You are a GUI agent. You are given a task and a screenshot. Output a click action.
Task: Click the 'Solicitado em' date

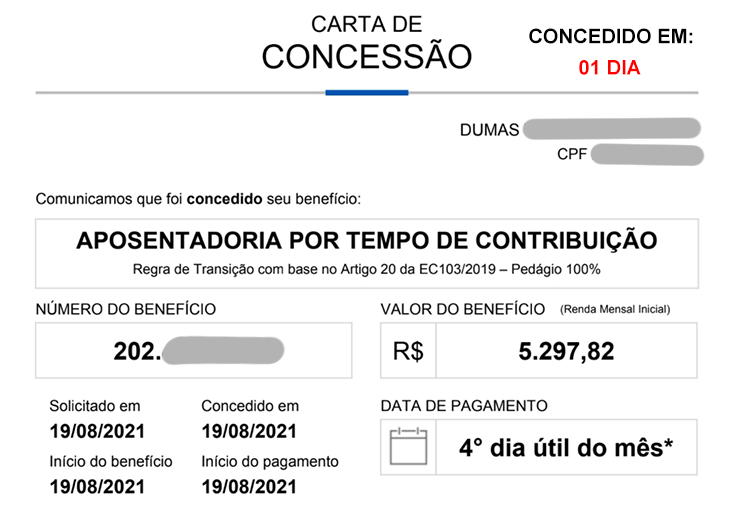[x=97, y=431]
